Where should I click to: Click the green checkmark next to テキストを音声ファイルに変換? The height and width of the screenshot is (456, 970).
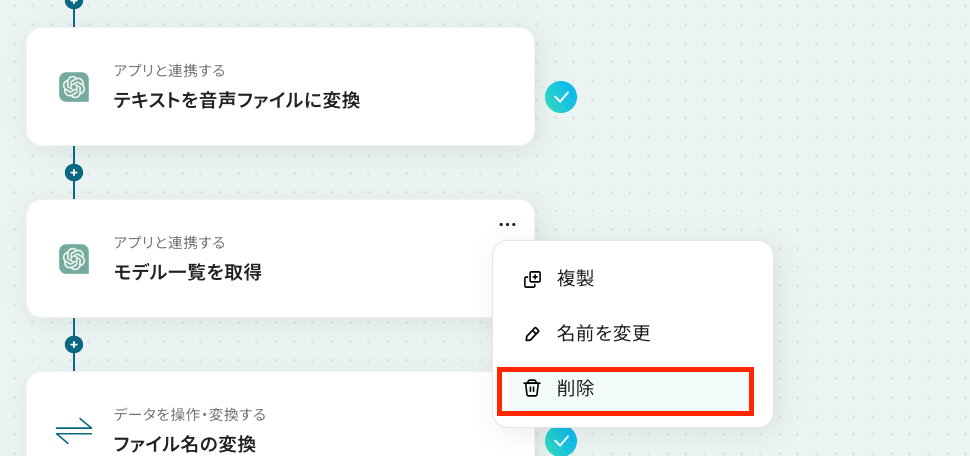click(561, 97)
